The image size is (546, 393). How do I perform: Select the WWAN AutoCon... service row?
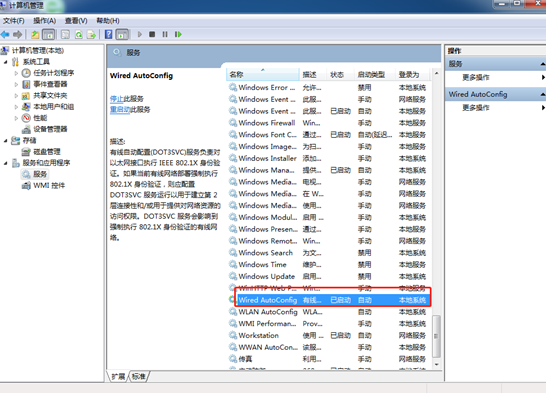click(x=329, y=347)
